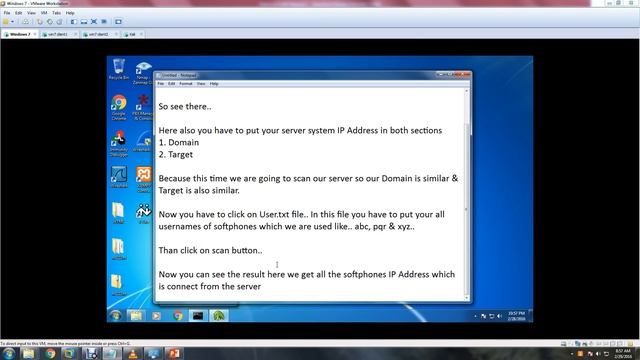Open Notepad Format menu
The height and width of the screenshot is (360, 640).
point(186,84)
